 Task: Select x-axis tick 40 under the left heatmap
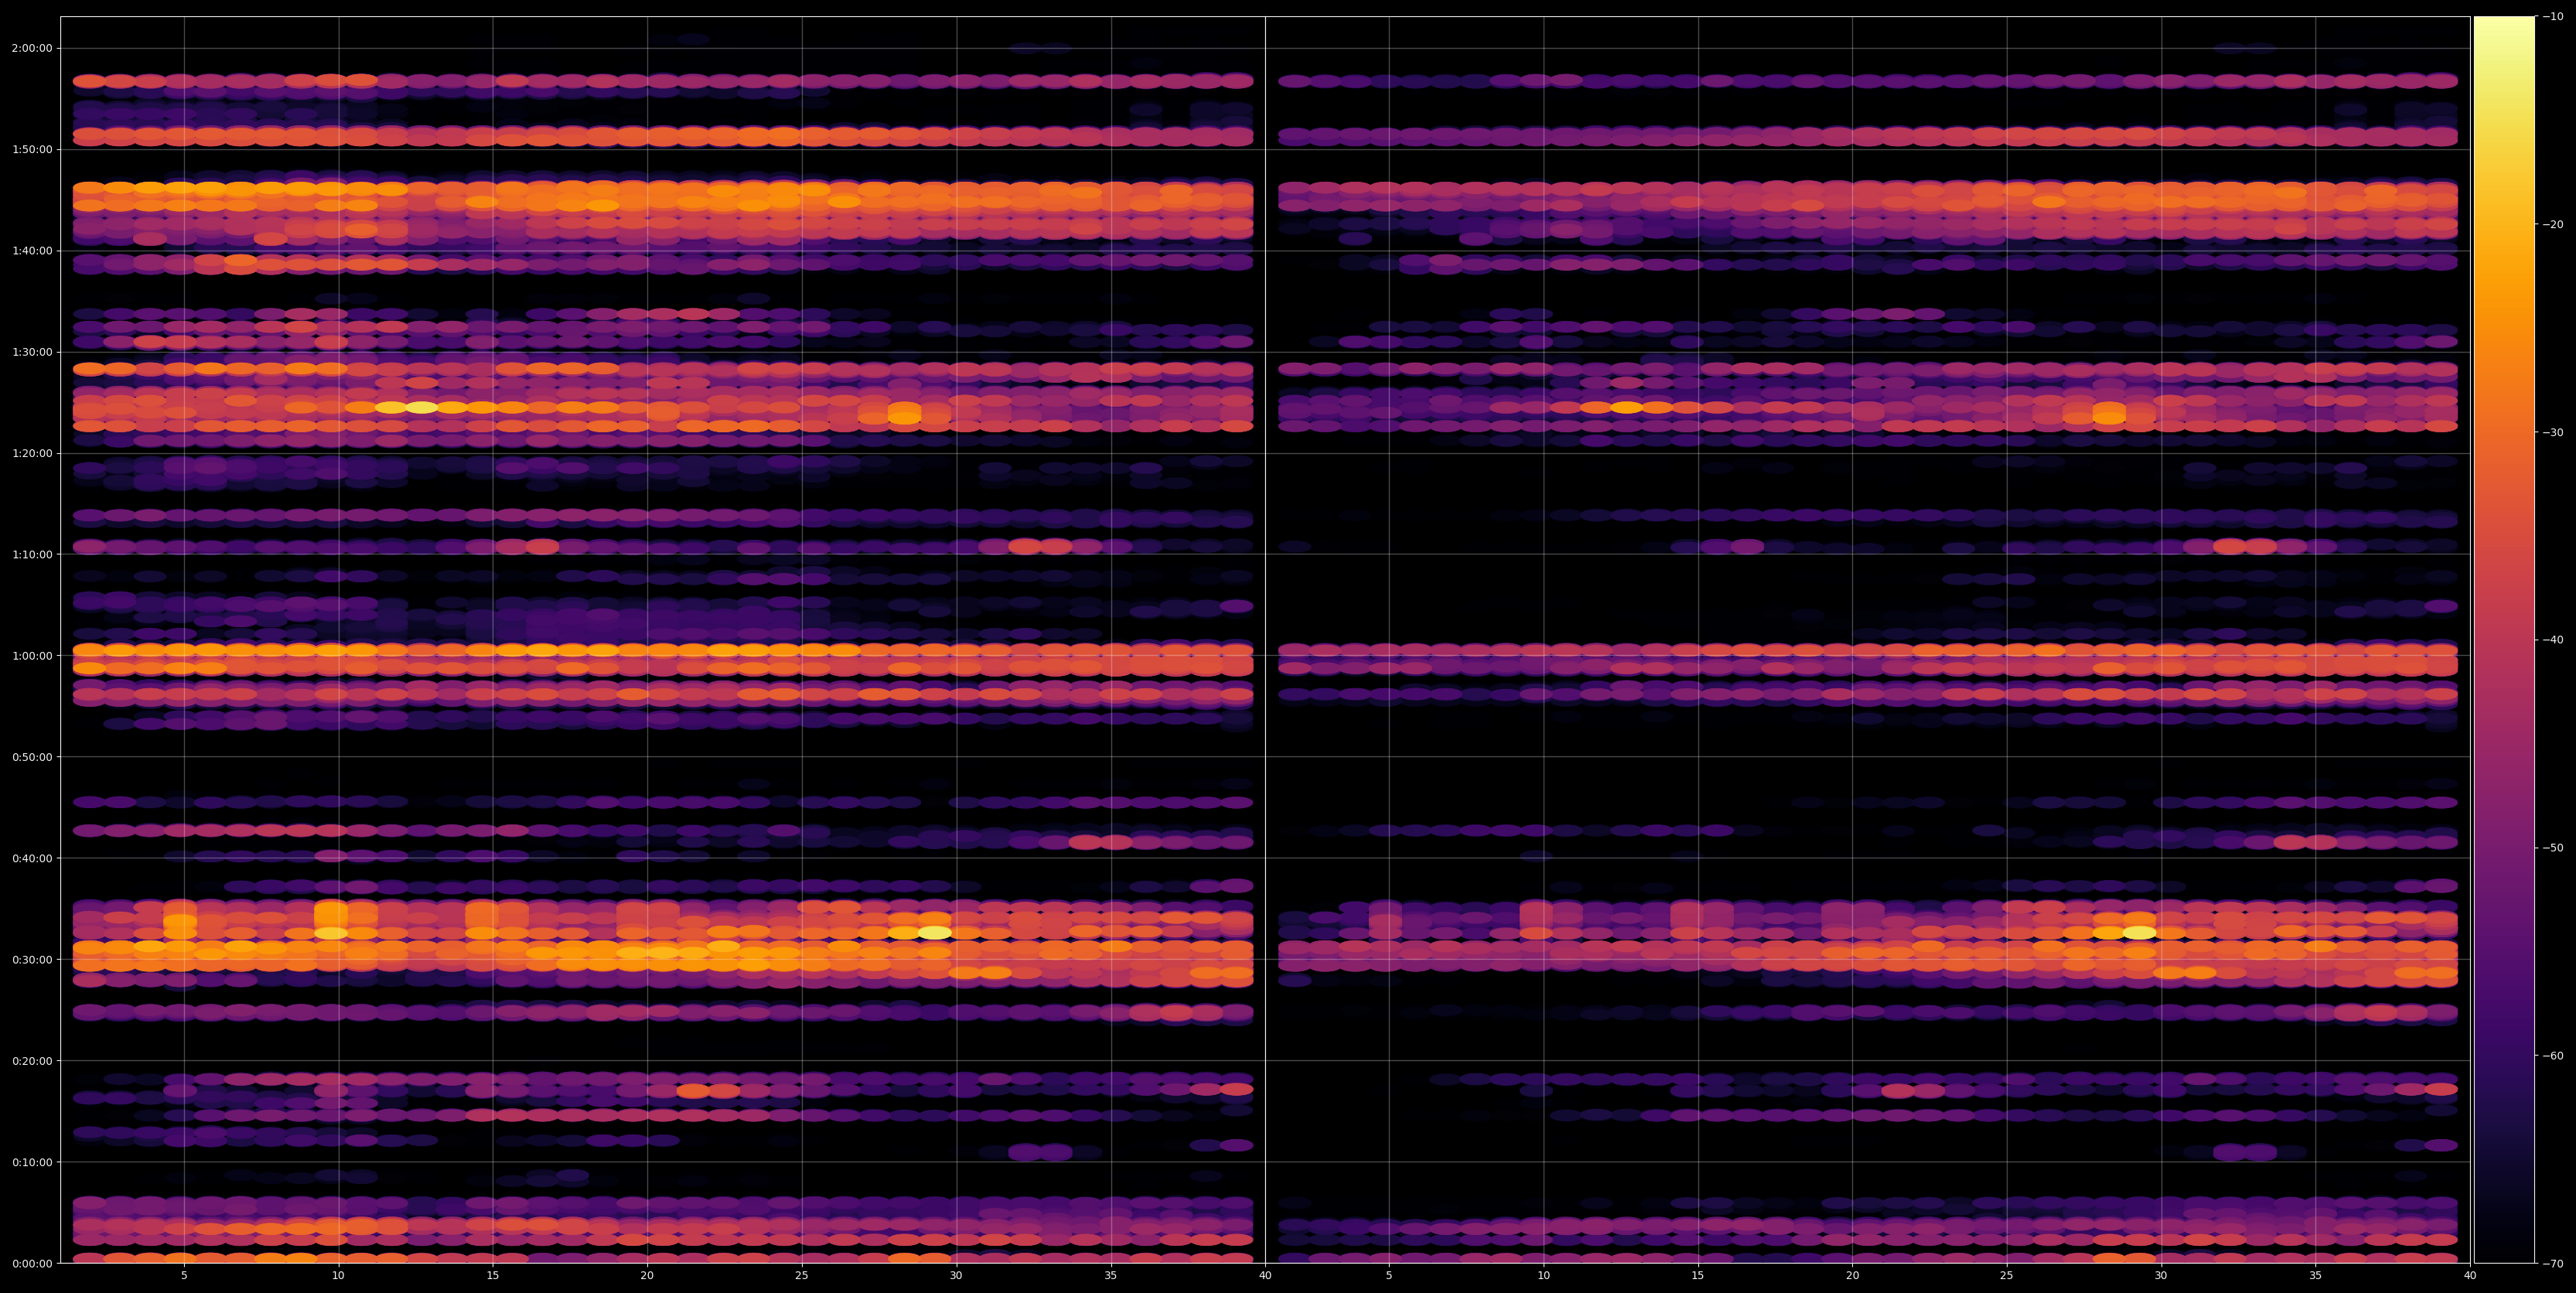[1265, 1276]
